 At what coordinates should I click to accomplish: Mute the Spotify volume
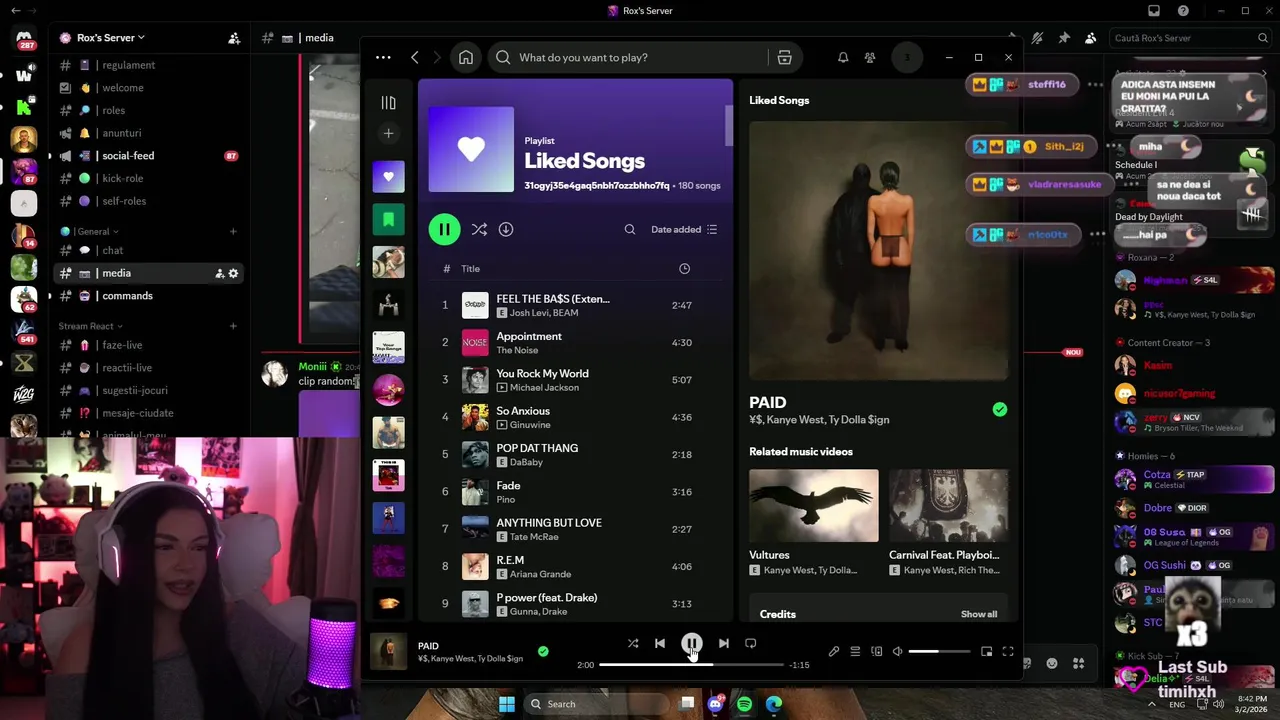click(897, 651)
